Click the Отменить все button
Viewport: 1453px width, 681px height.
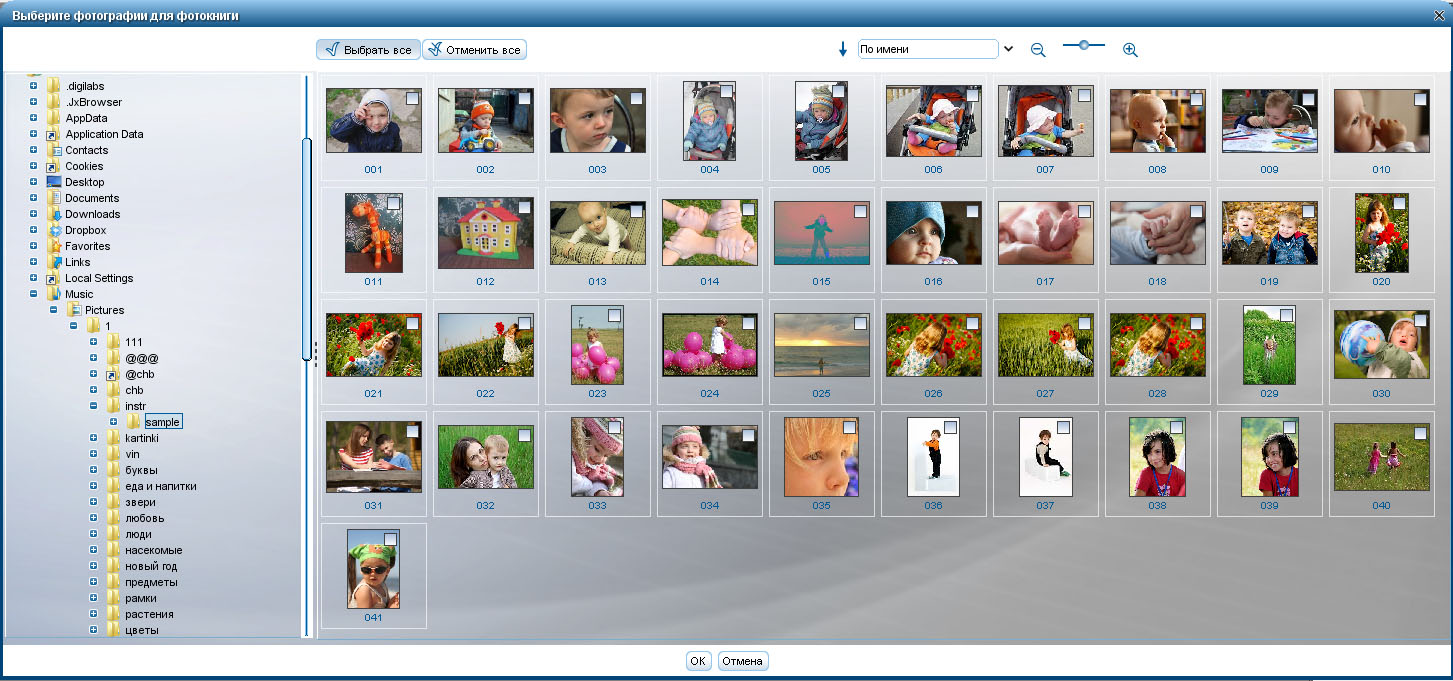[474, 50]
